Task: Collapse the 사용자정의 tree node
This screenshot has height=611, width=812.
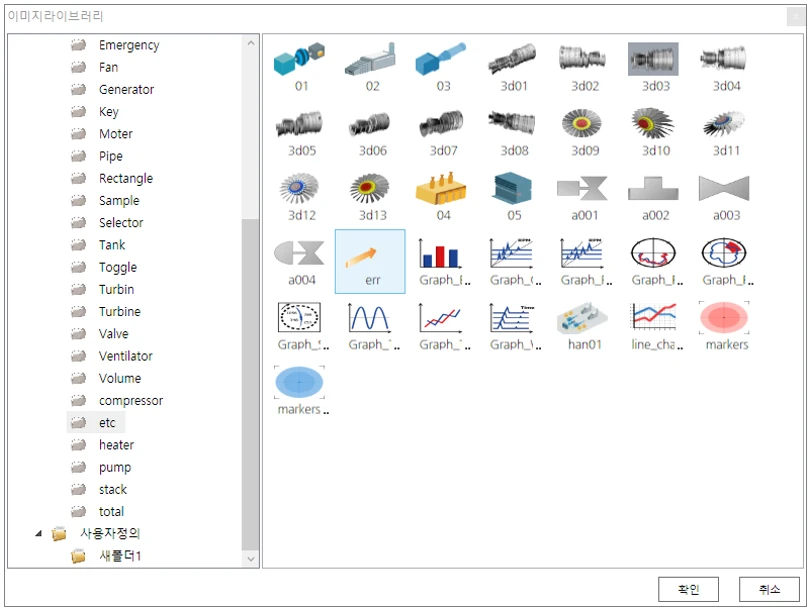Action: point(39,534)
